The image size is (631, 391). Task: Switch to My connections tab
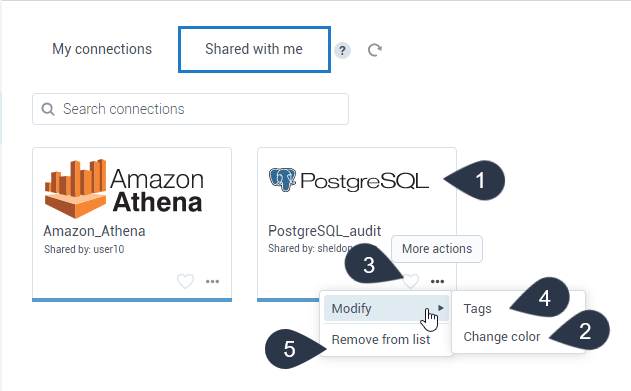click(x=102, y=49)
